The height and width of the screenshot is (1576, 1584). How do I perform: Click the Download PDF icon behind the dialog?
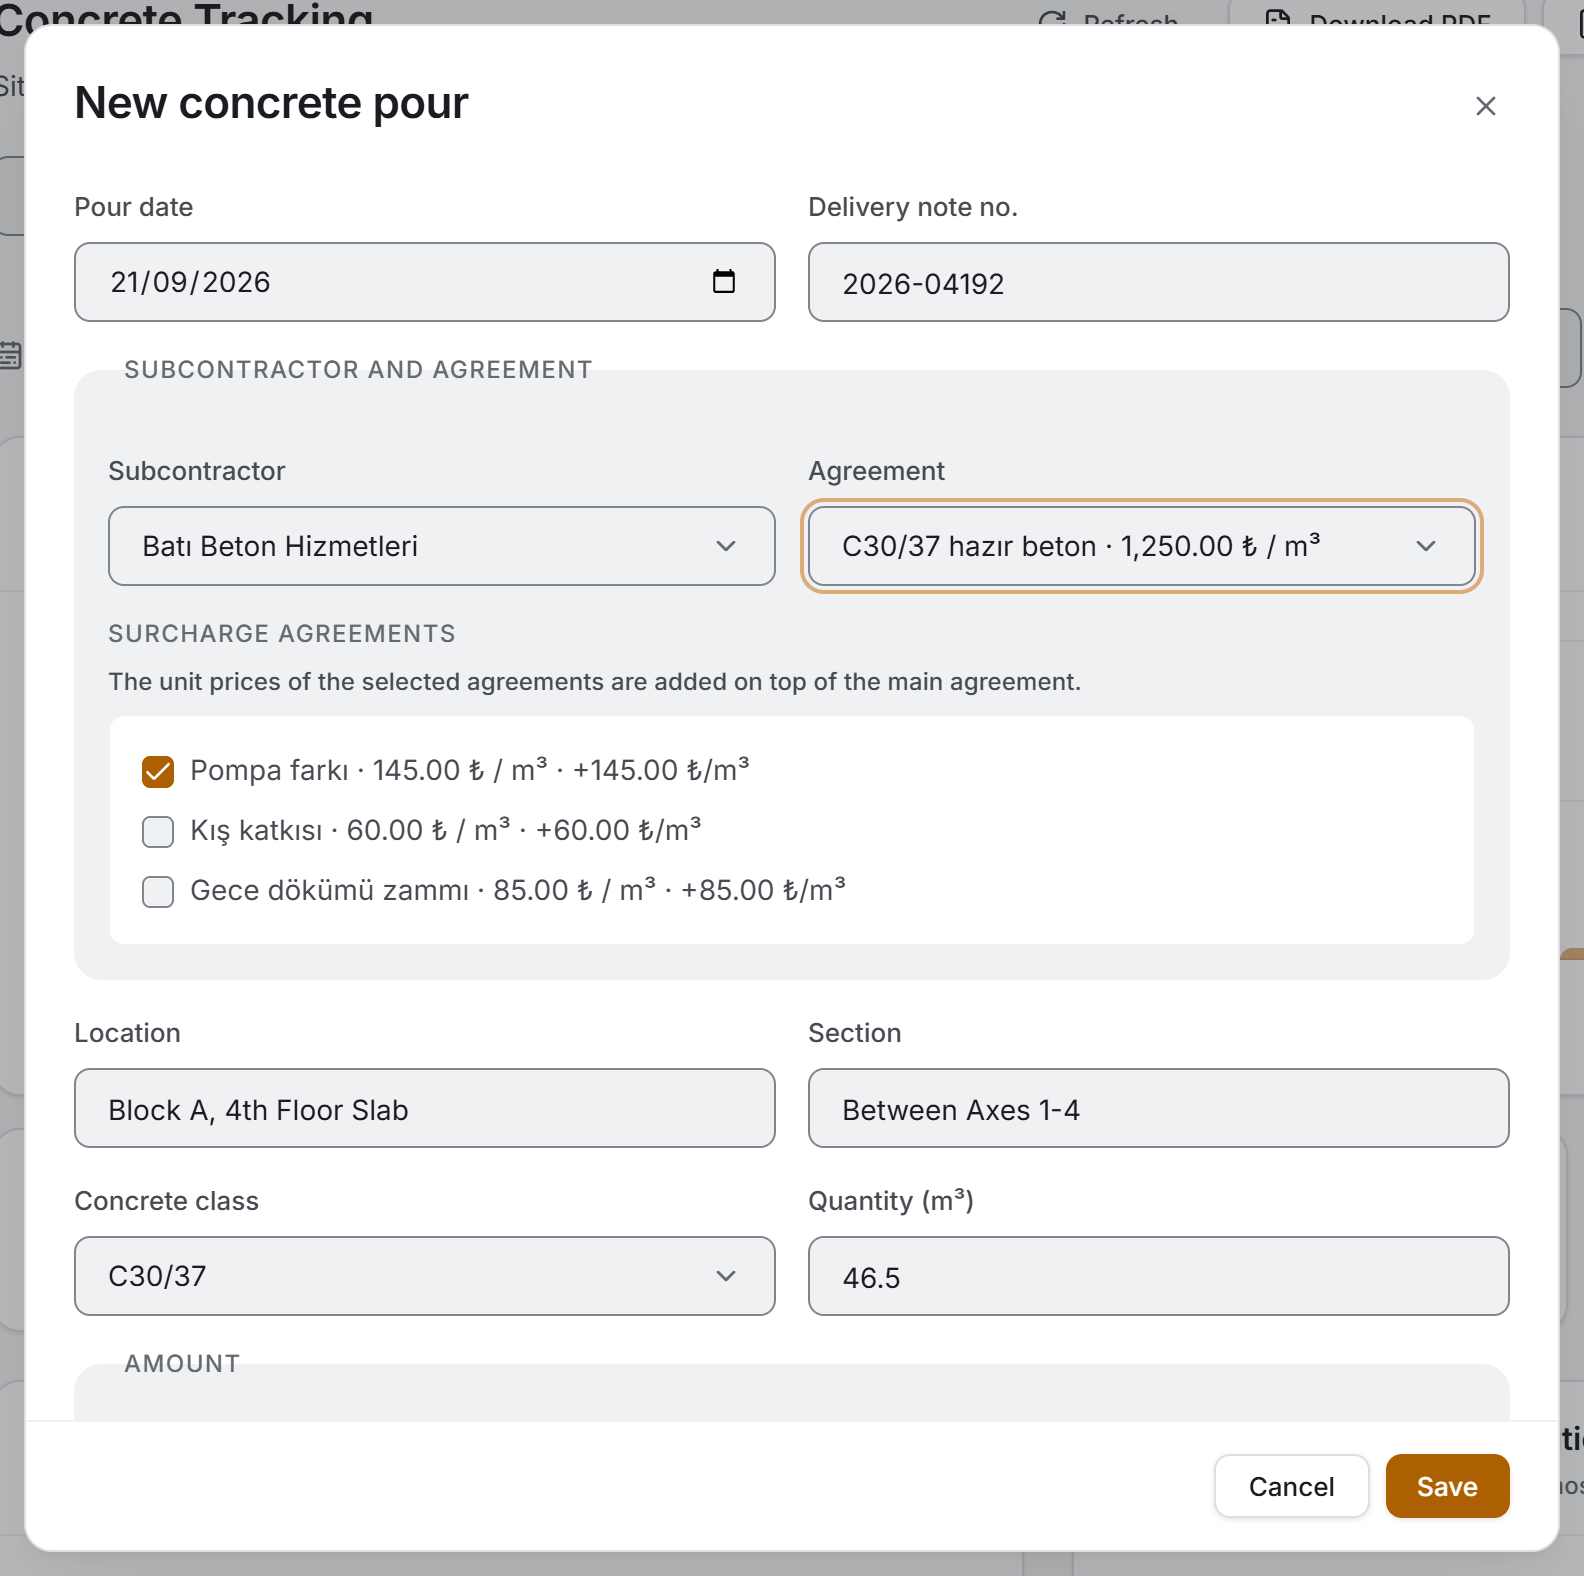point(1277,19)
